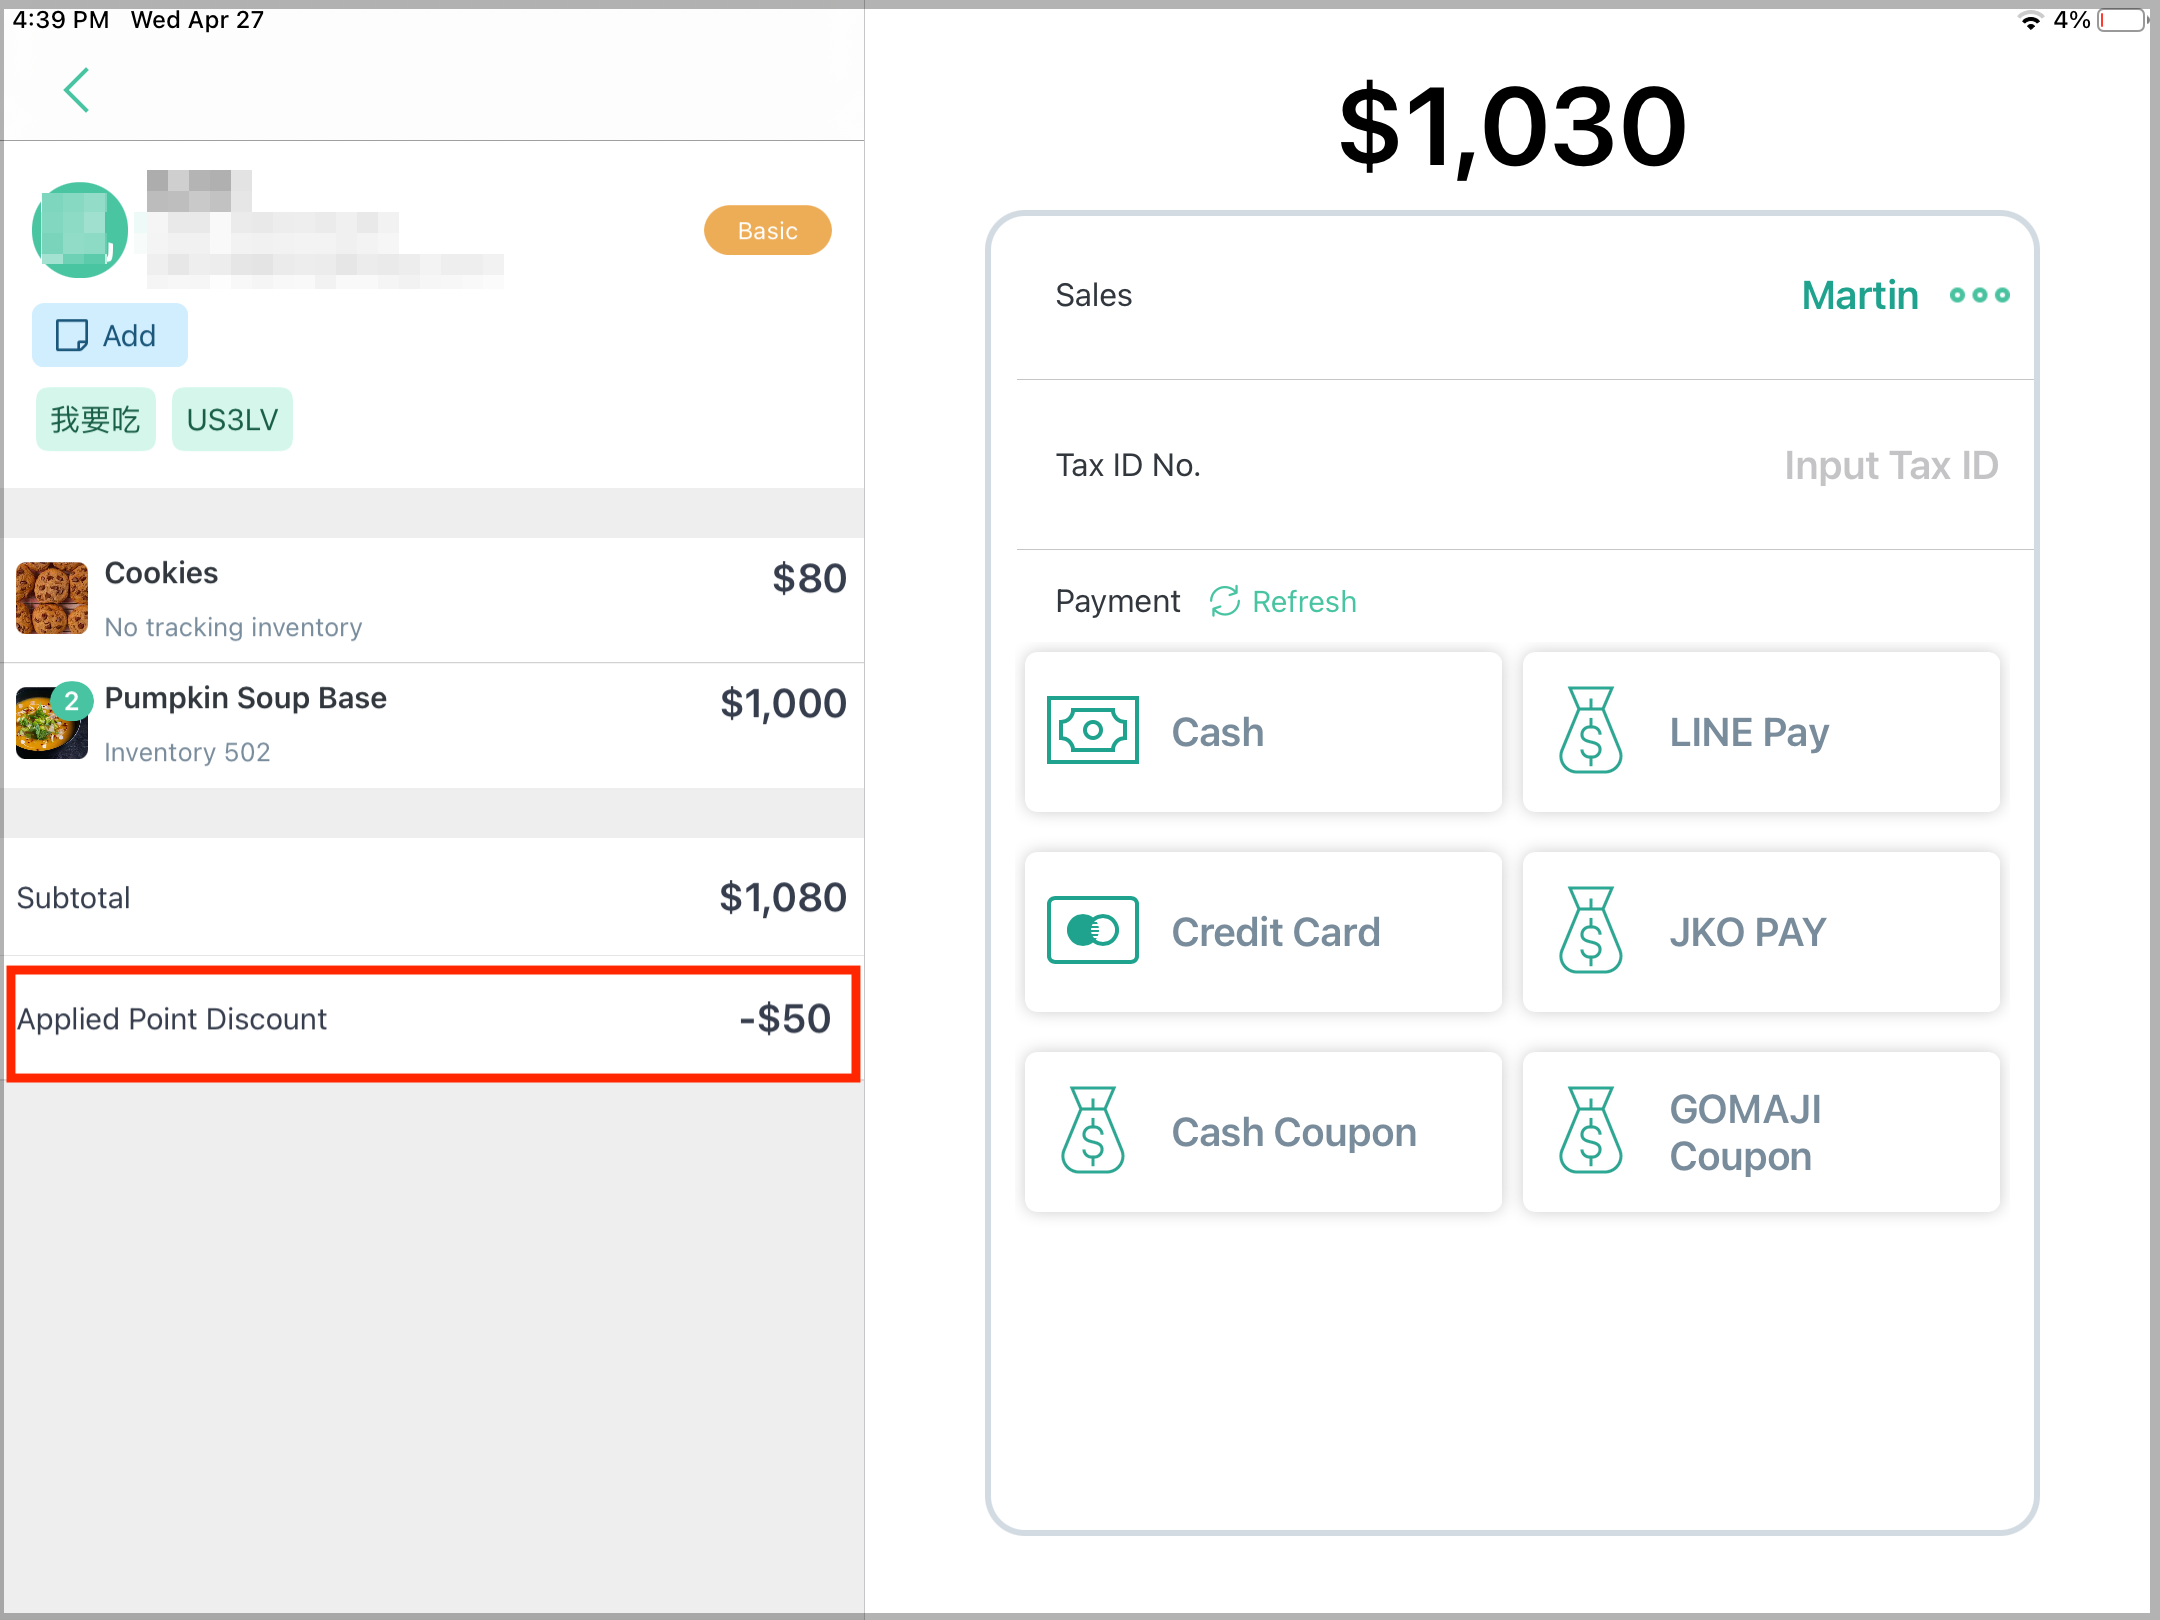Select Cash Coupon payment
2160x1620 pixels.
[1263, 1132]
